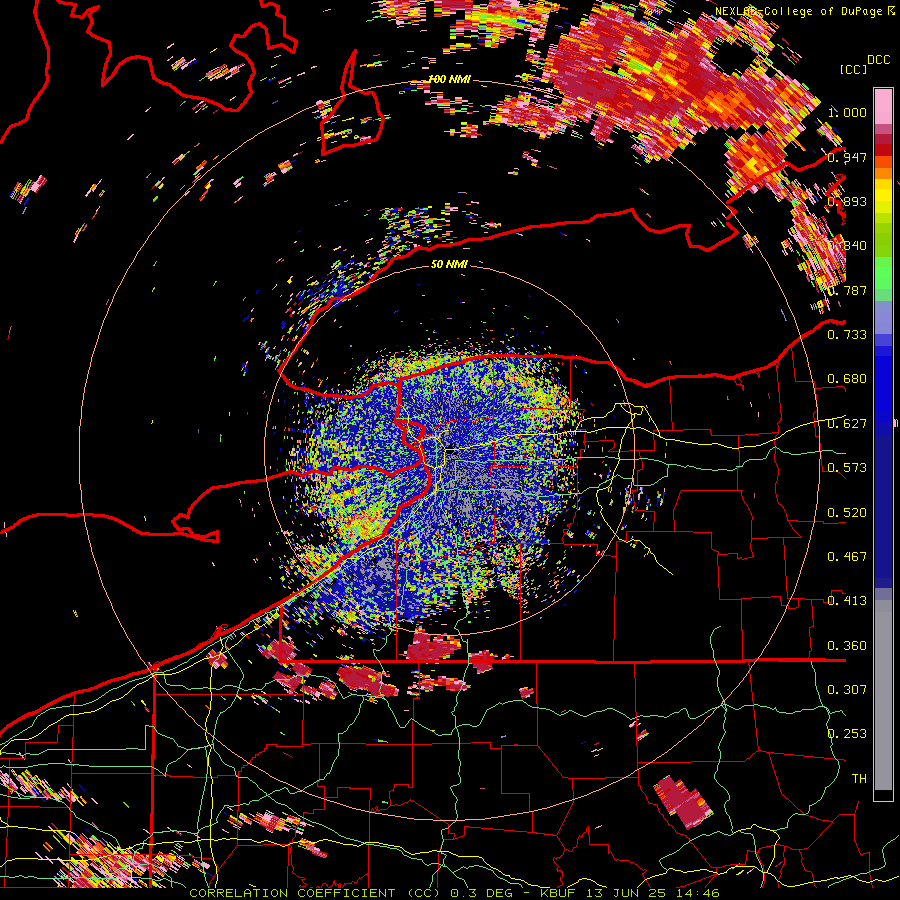Click the 0.893 scale value

pos(847,201)
